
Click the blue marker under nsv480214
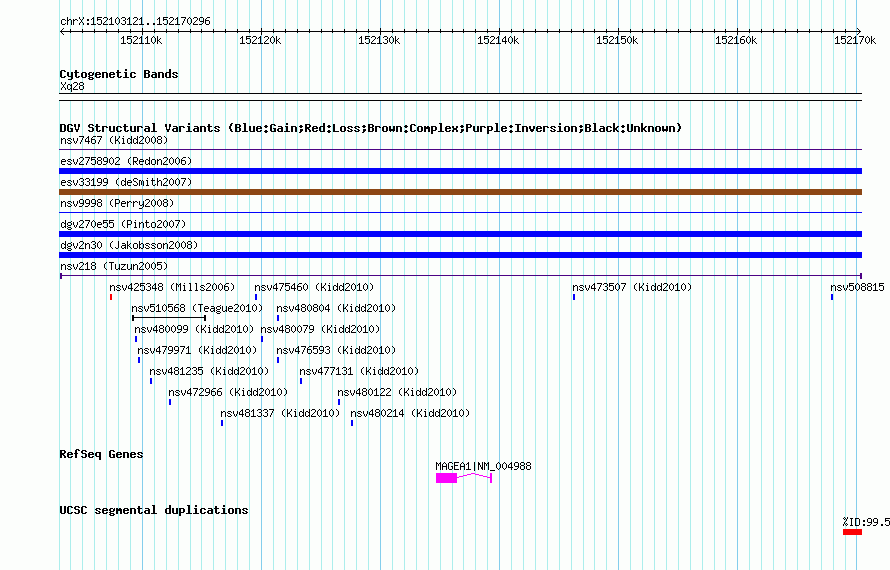352,423
